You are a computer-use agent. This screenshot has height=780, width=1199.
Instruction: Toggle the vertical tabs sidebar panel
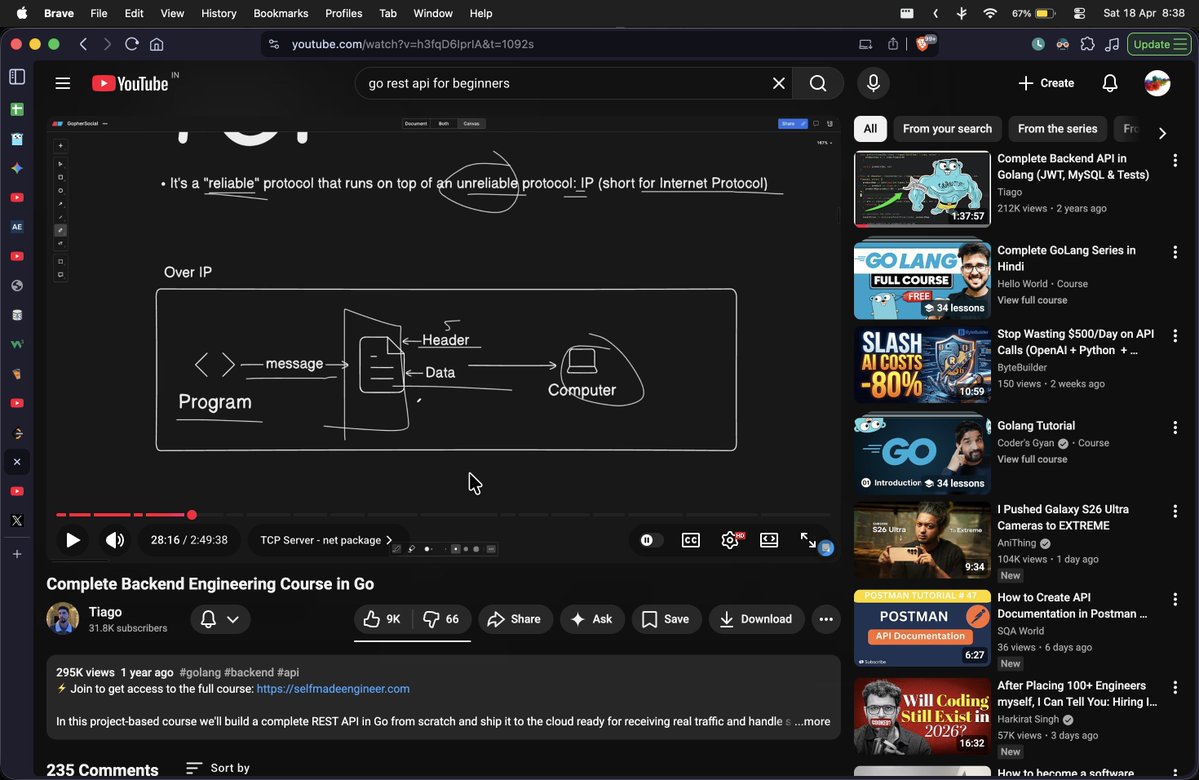point(17,76)
